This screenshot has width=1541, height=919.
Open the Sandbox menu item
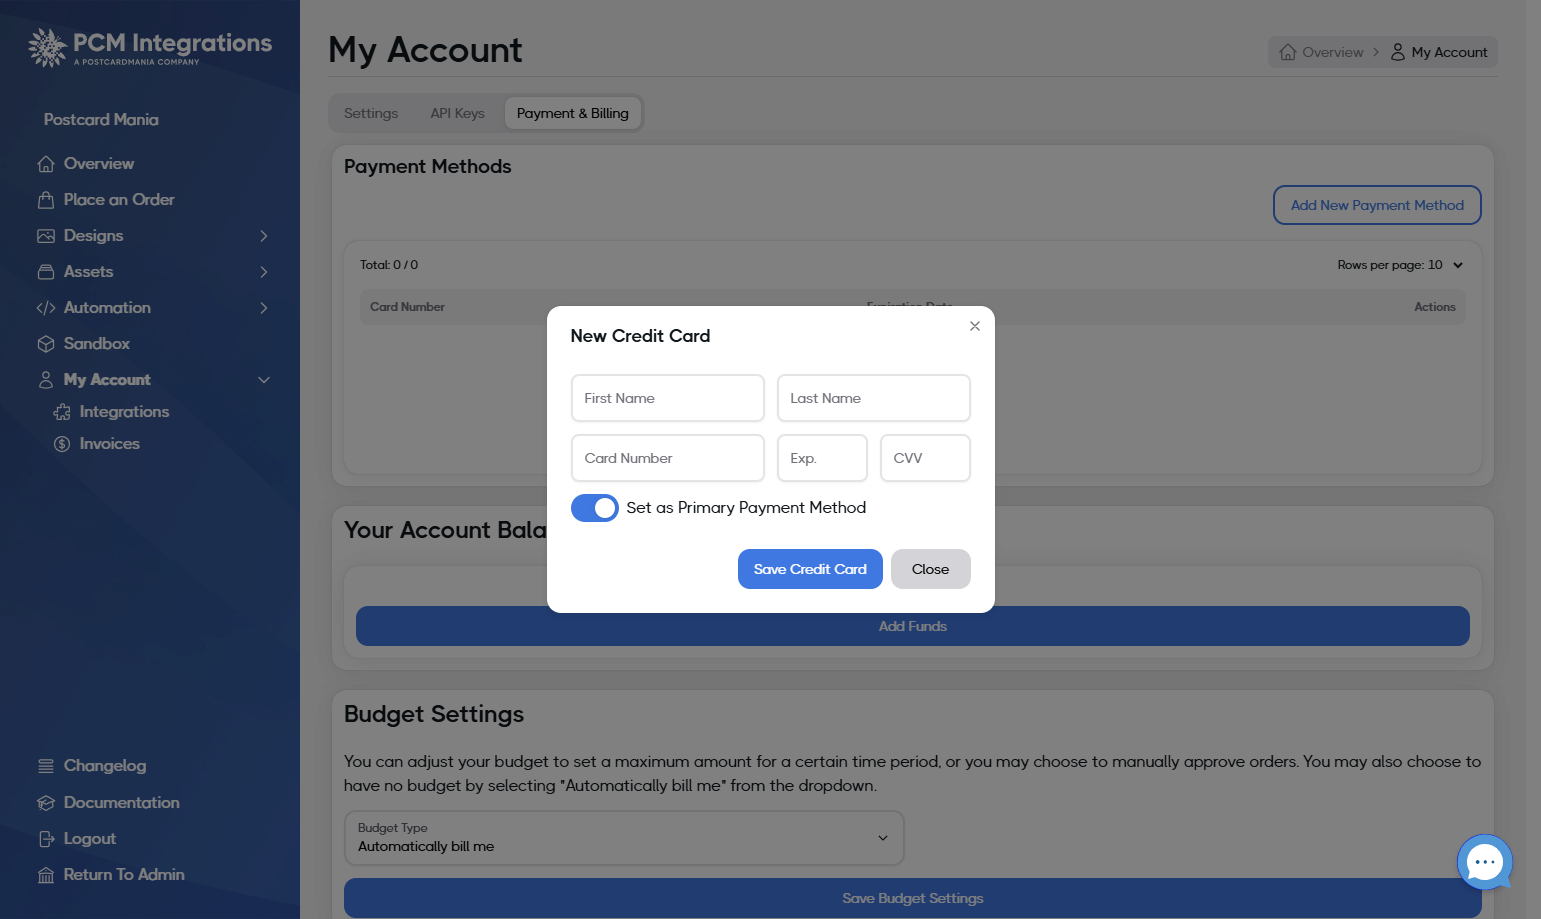point(97,344)
